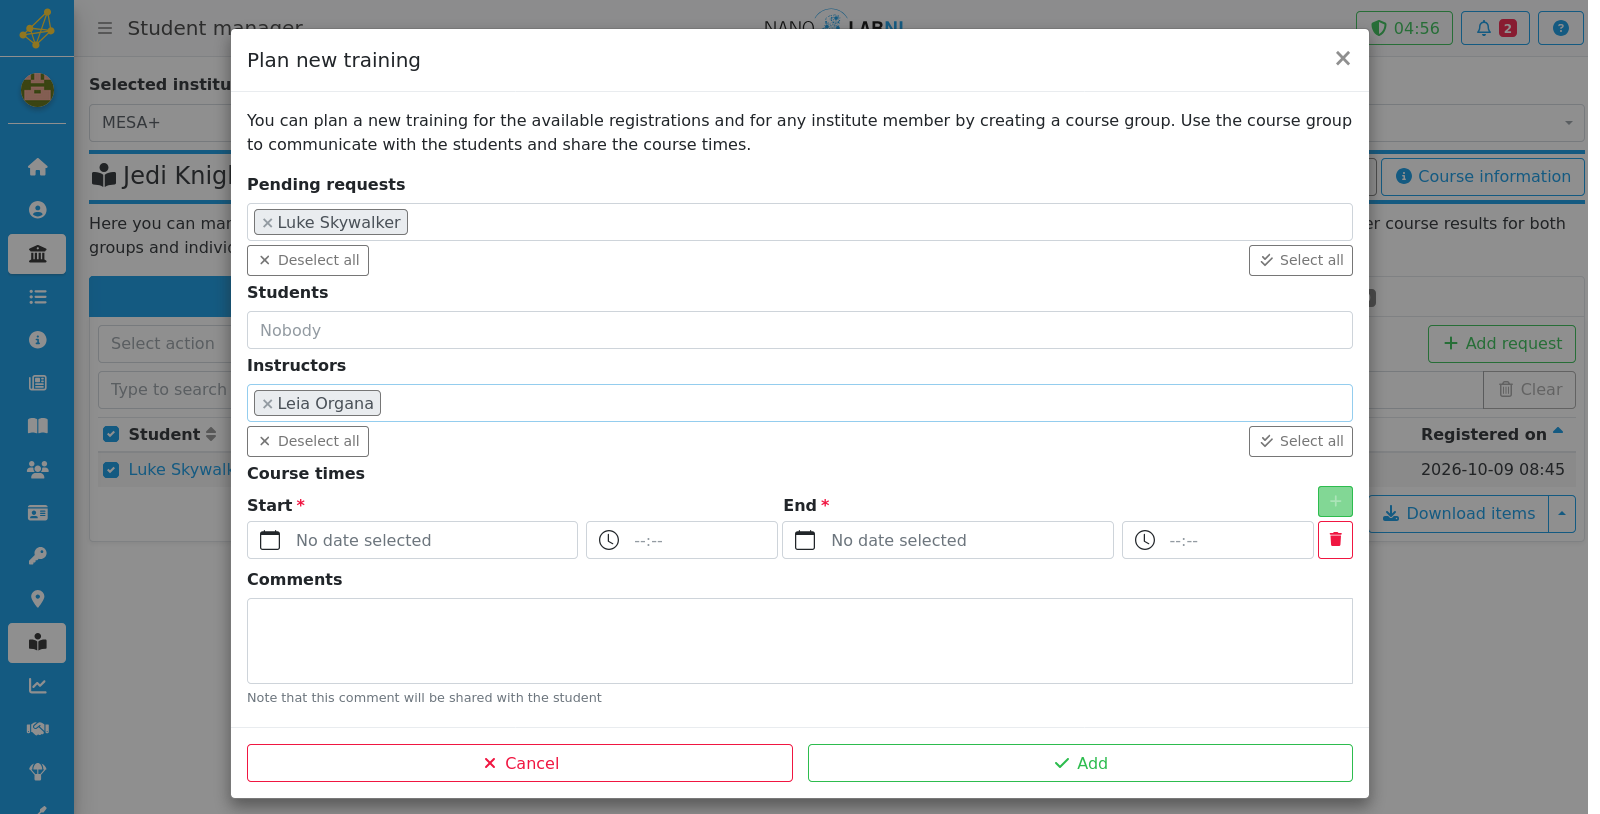The width and height of the screenshot is (1600, 814).
Task: Remove Leia Organa from instructors
Action: click(x=267, y=404)
